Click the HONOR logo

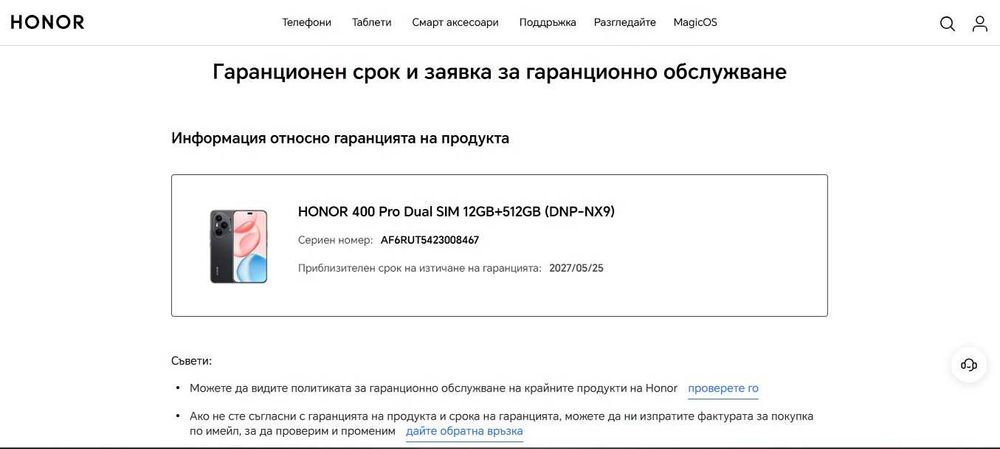[x=47, y=22]
